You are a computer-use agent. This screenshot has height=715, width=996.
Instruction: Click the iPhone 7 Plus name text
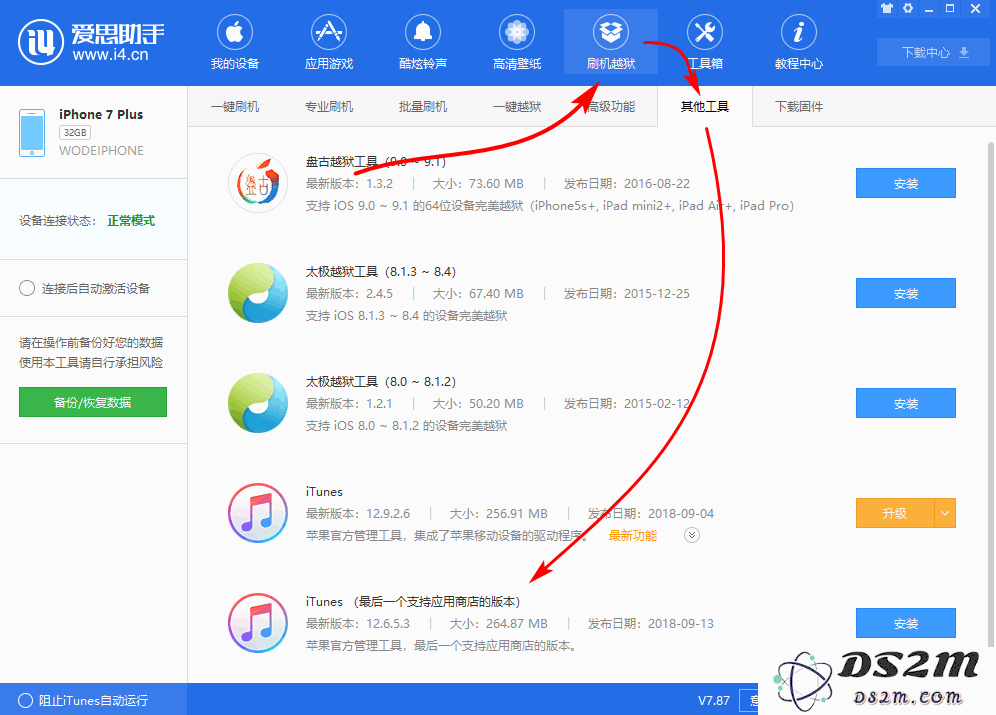[x=101, y=114]
